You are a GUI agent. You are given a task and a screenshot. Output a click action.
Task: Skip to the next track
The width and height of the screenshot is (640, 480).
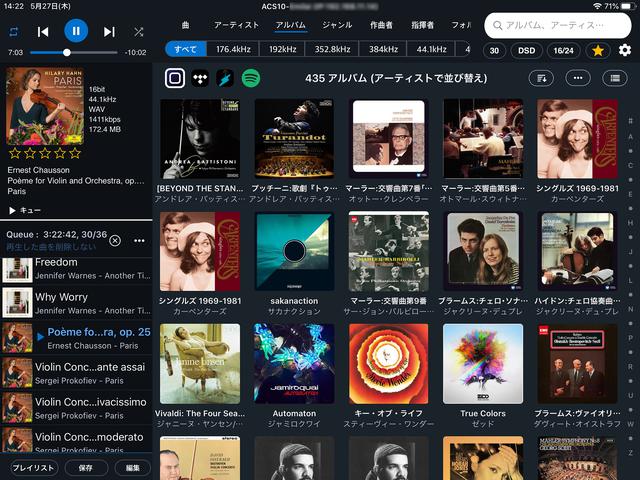pyautogui.click(x=109, y=32)
